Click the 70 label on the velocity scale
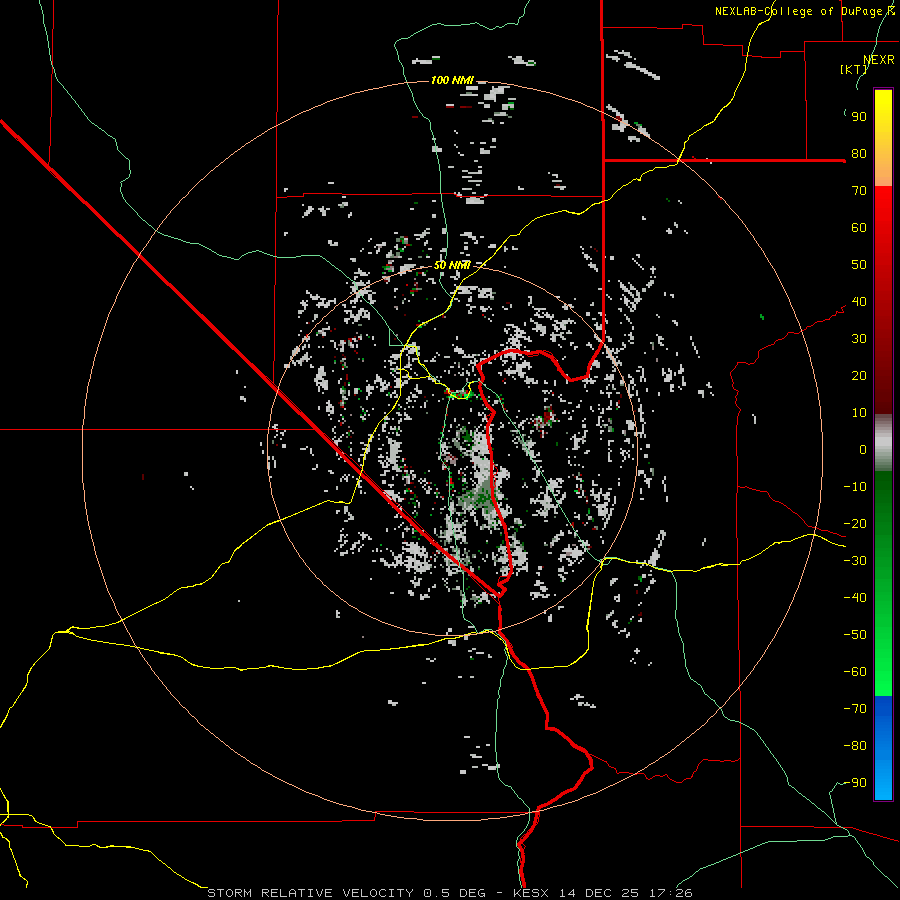The width and height of the screenshot is (900, 900). (x=859, y=191)
